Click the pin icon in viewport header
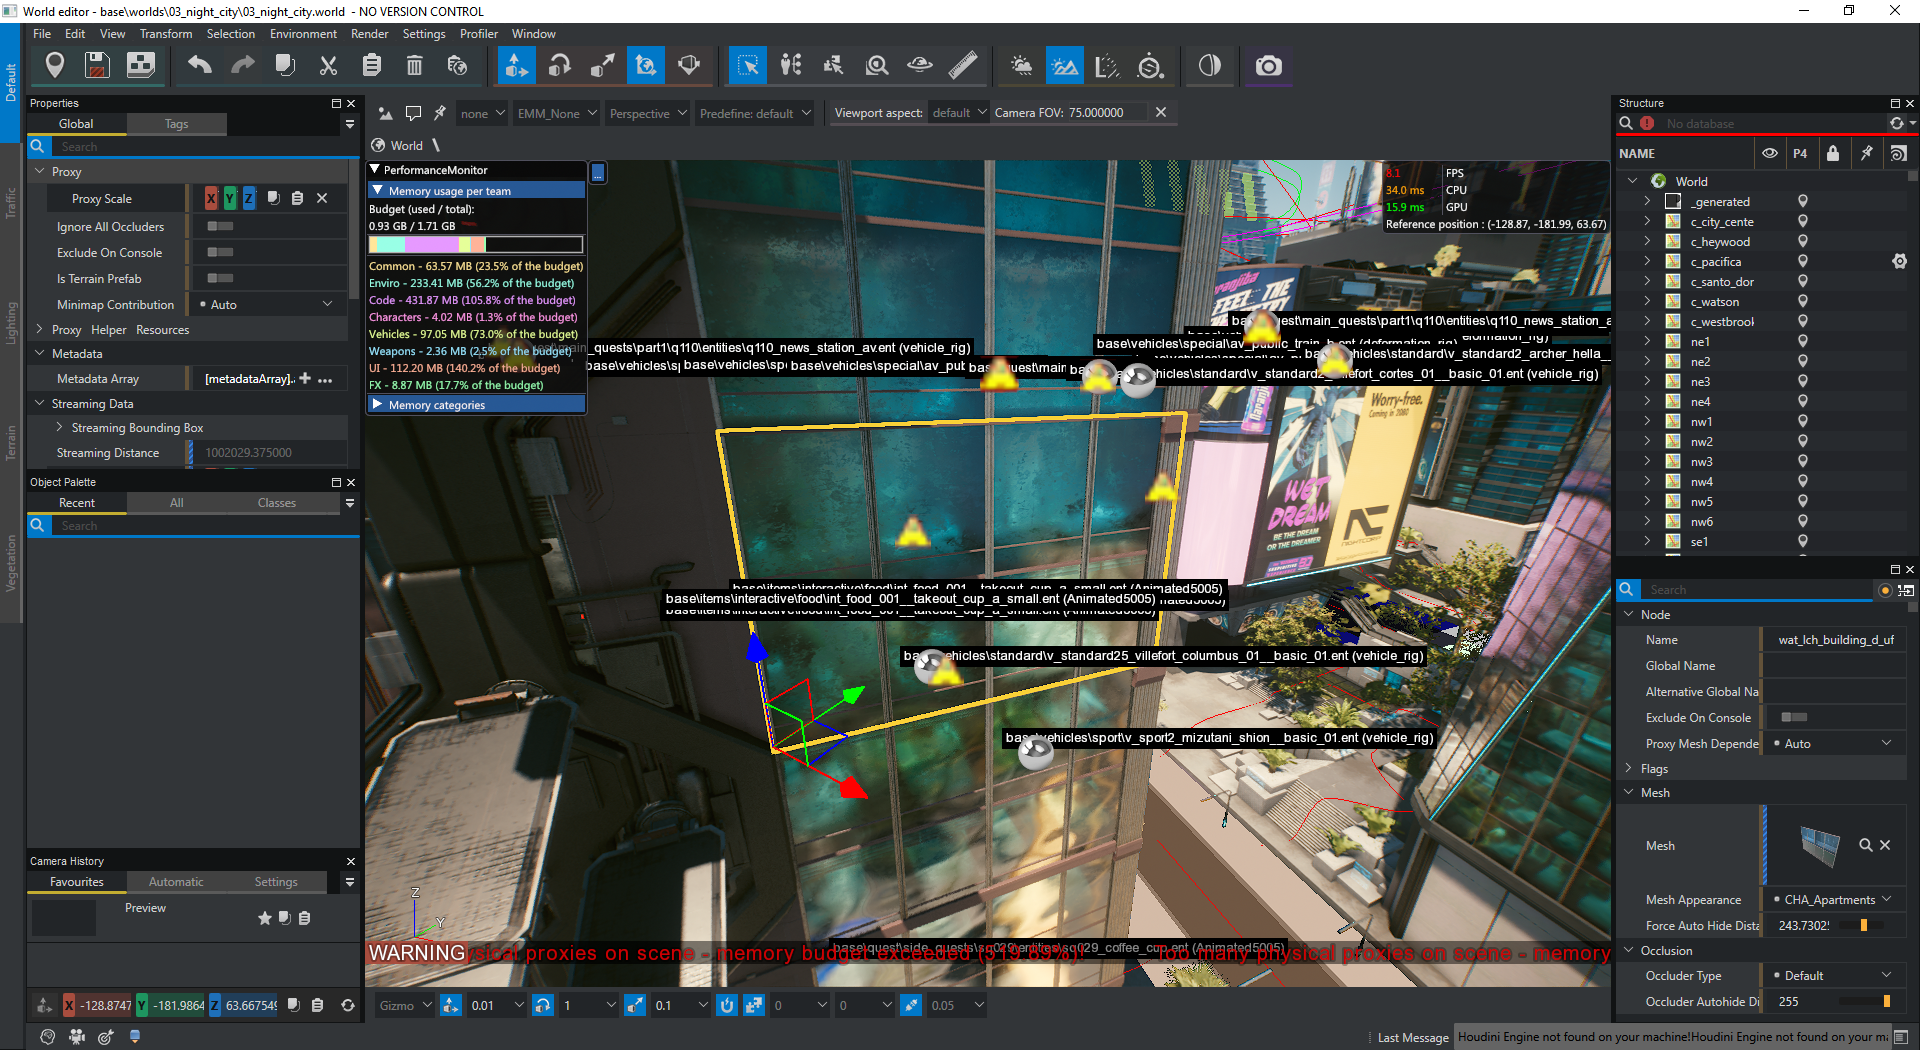The height and width of the screenshot is (1050, 1920). click(x=440, y=113)
